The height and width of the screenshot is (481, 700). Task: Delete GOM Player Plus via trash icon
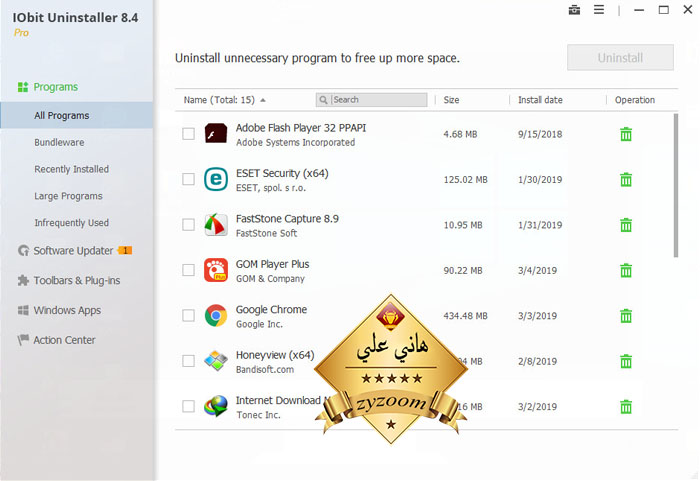click(x=626, y=270)
